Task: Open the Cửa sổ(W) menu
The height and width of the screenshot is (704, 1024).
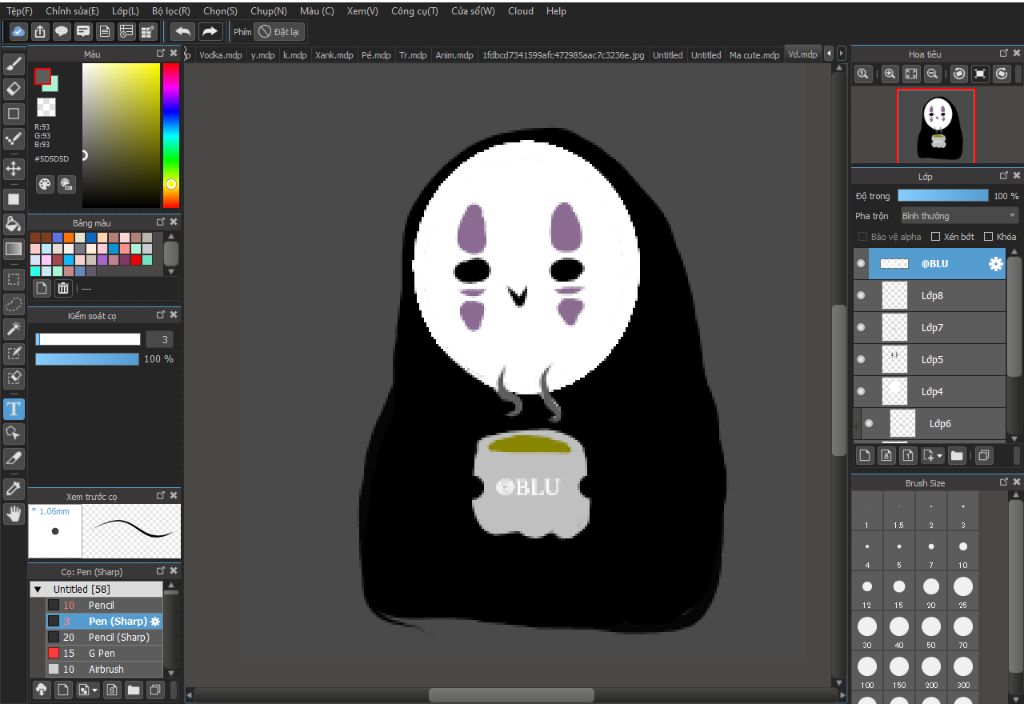Action: coord(473,11)
